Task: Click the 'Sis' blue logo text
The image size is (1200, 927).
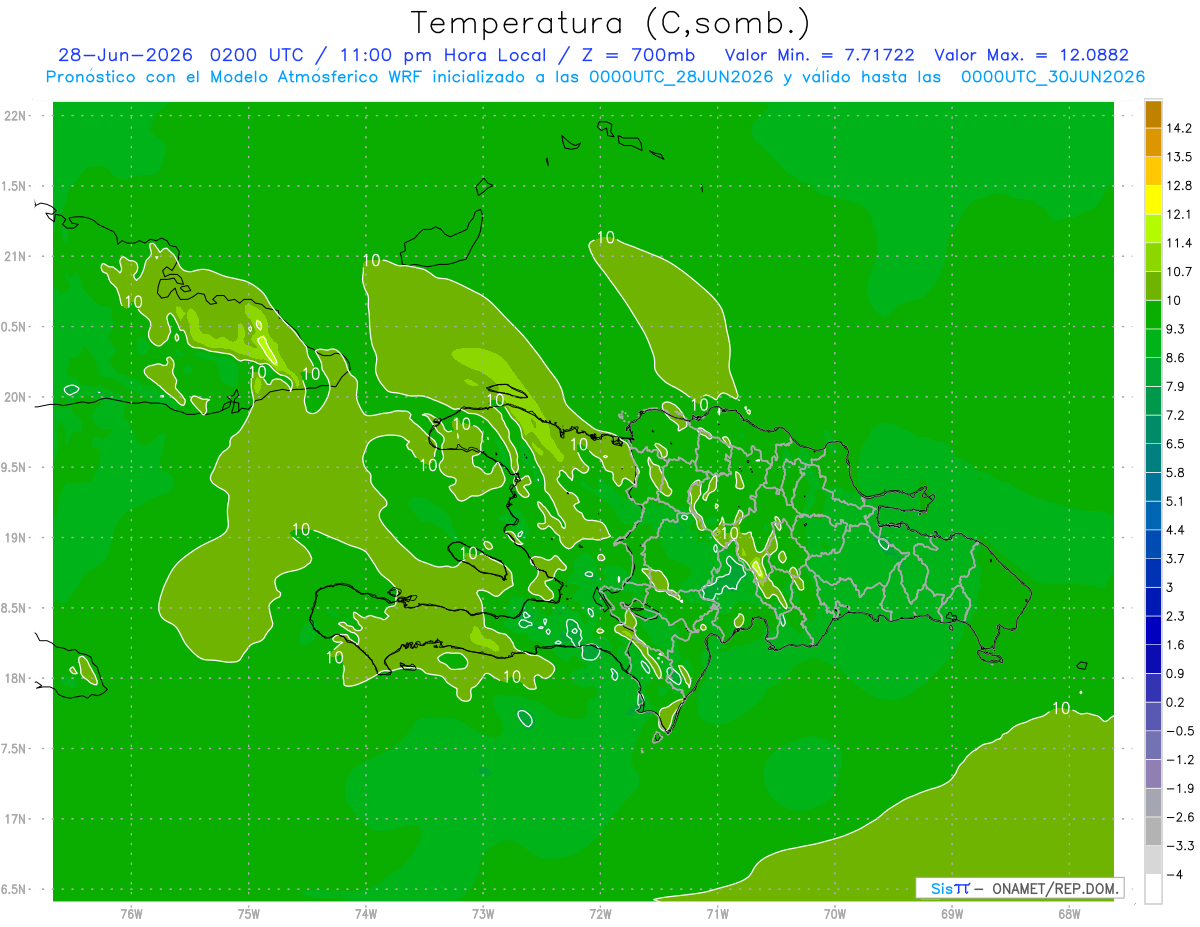Action: click(x=942, y=888)
